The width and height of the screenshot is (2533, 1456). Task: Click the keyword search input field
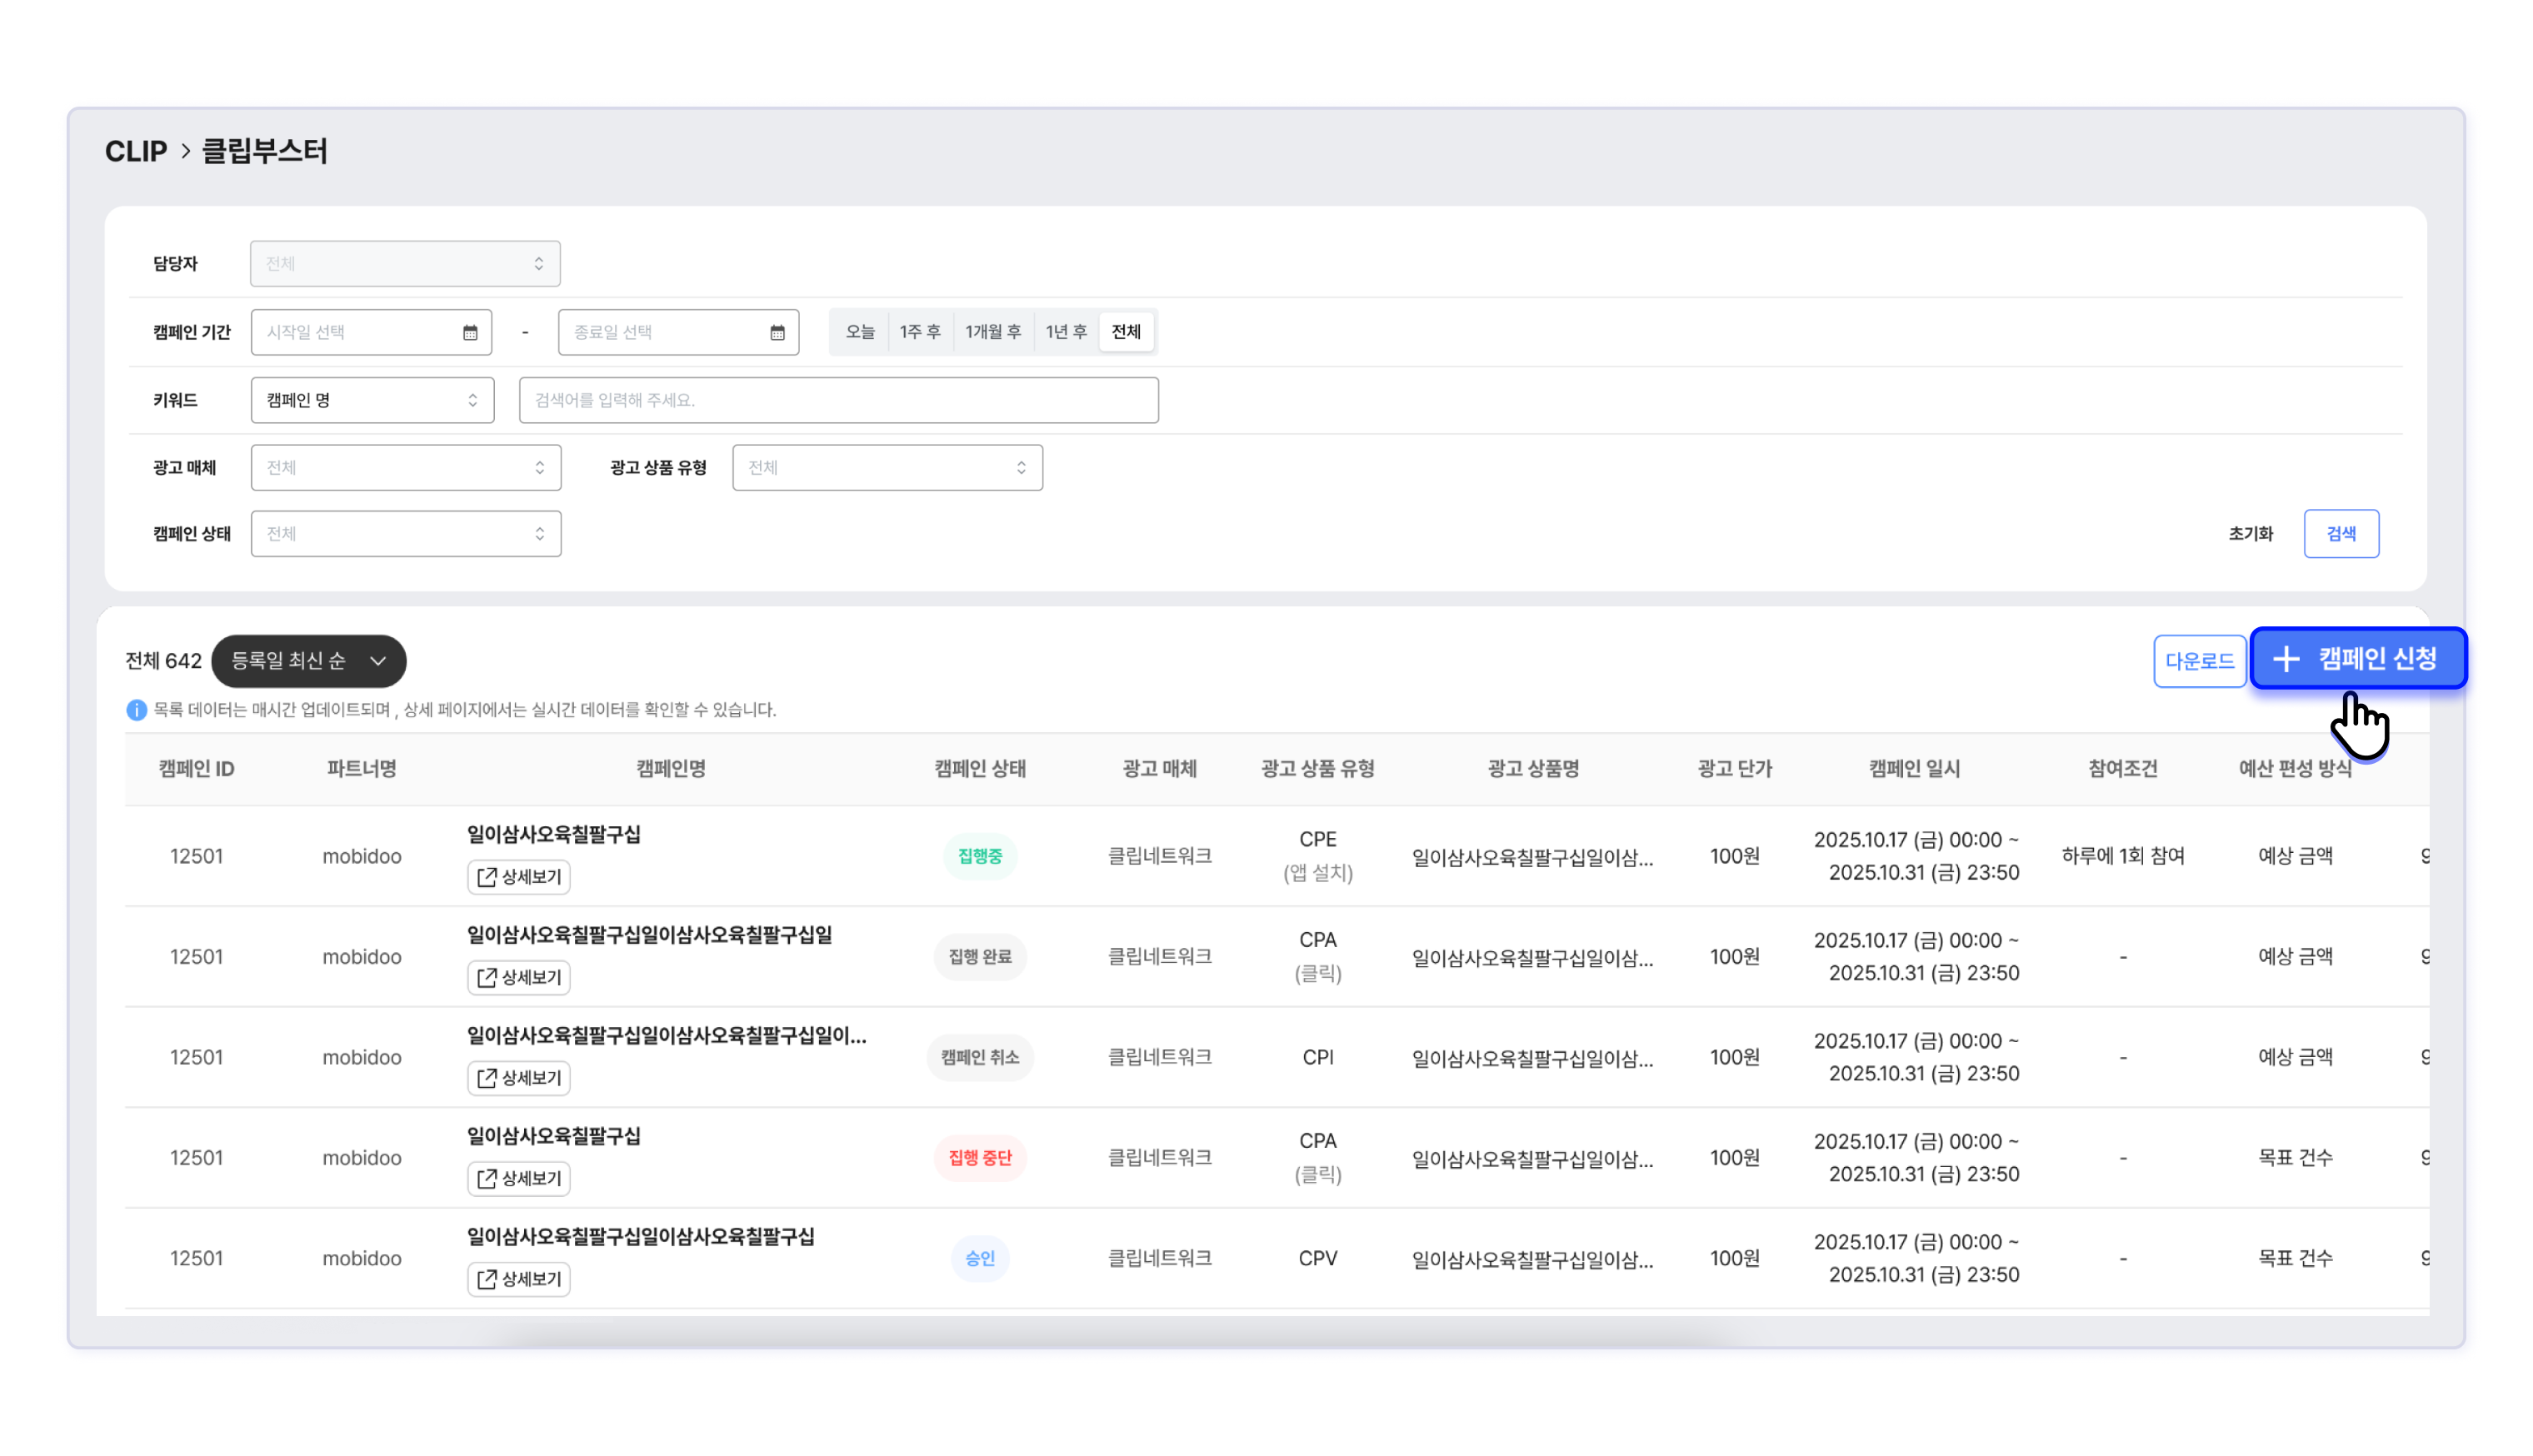click(x=838, y=400)
